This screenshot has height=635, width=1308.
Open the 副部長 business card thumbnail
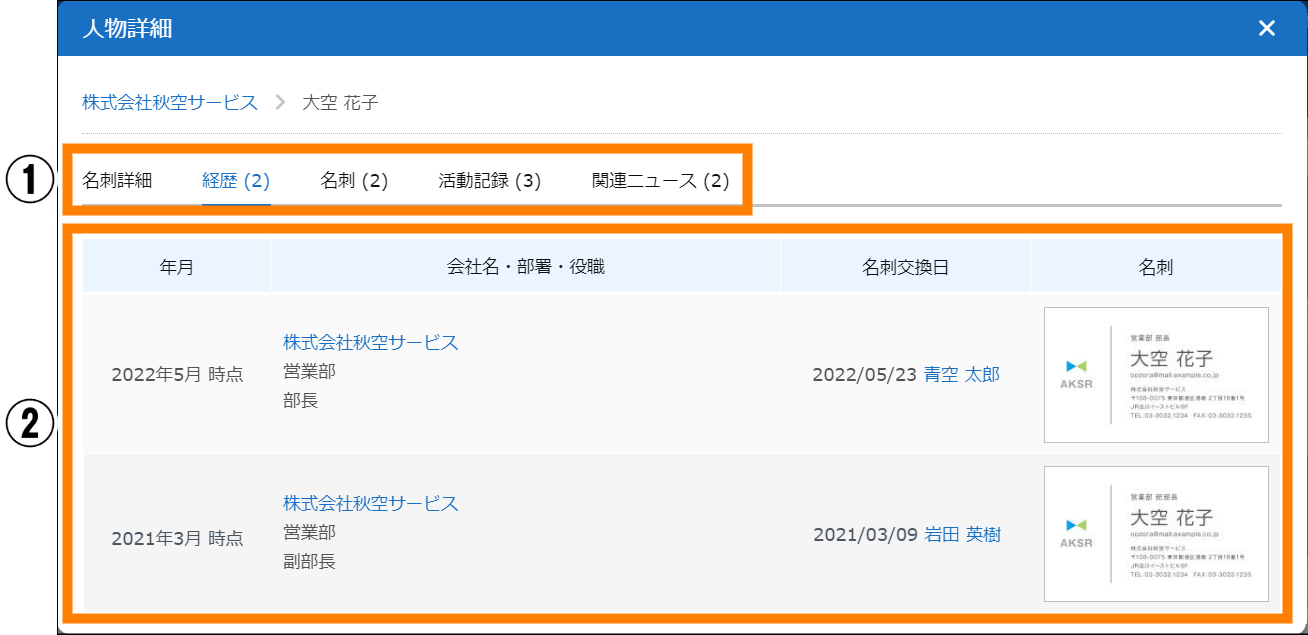coord(1156,534)
